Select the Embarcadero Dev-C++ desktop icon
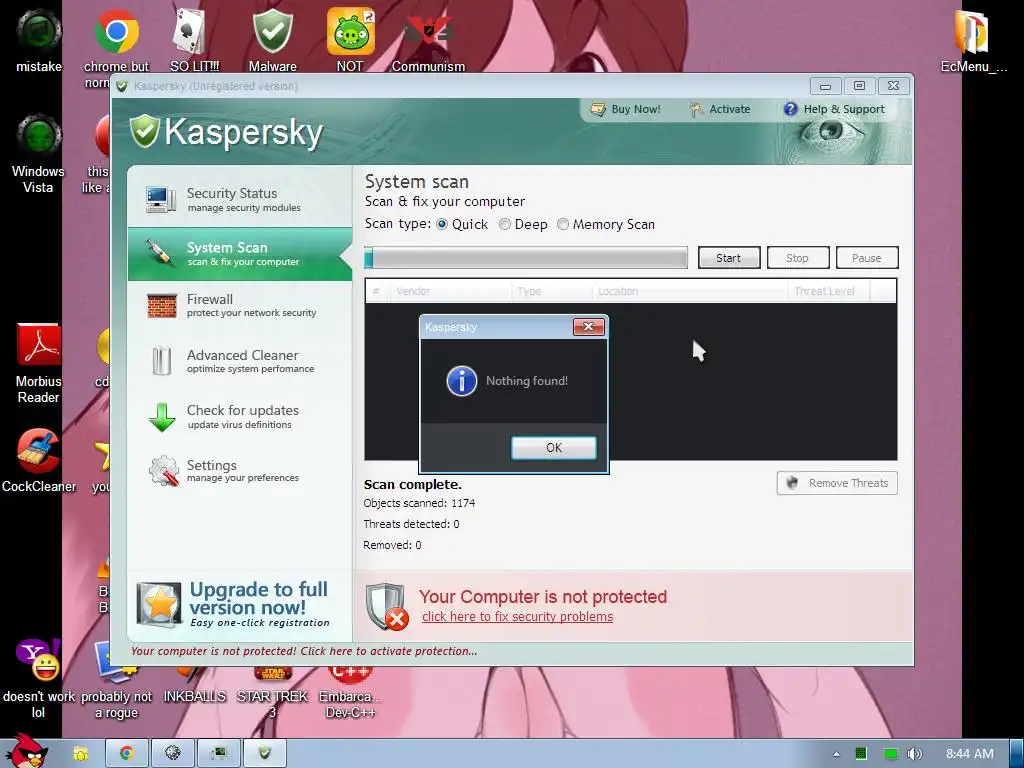The image size is (1024, 768). [350, 692]
